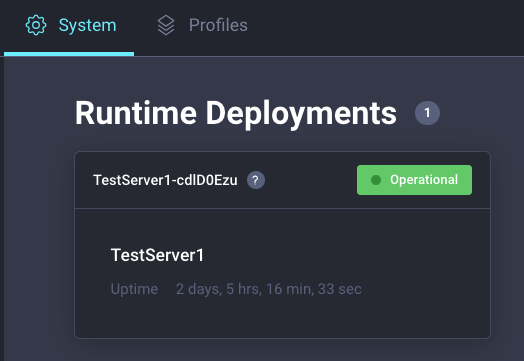Select the Runtime Deployments heading

pos(236,114)
